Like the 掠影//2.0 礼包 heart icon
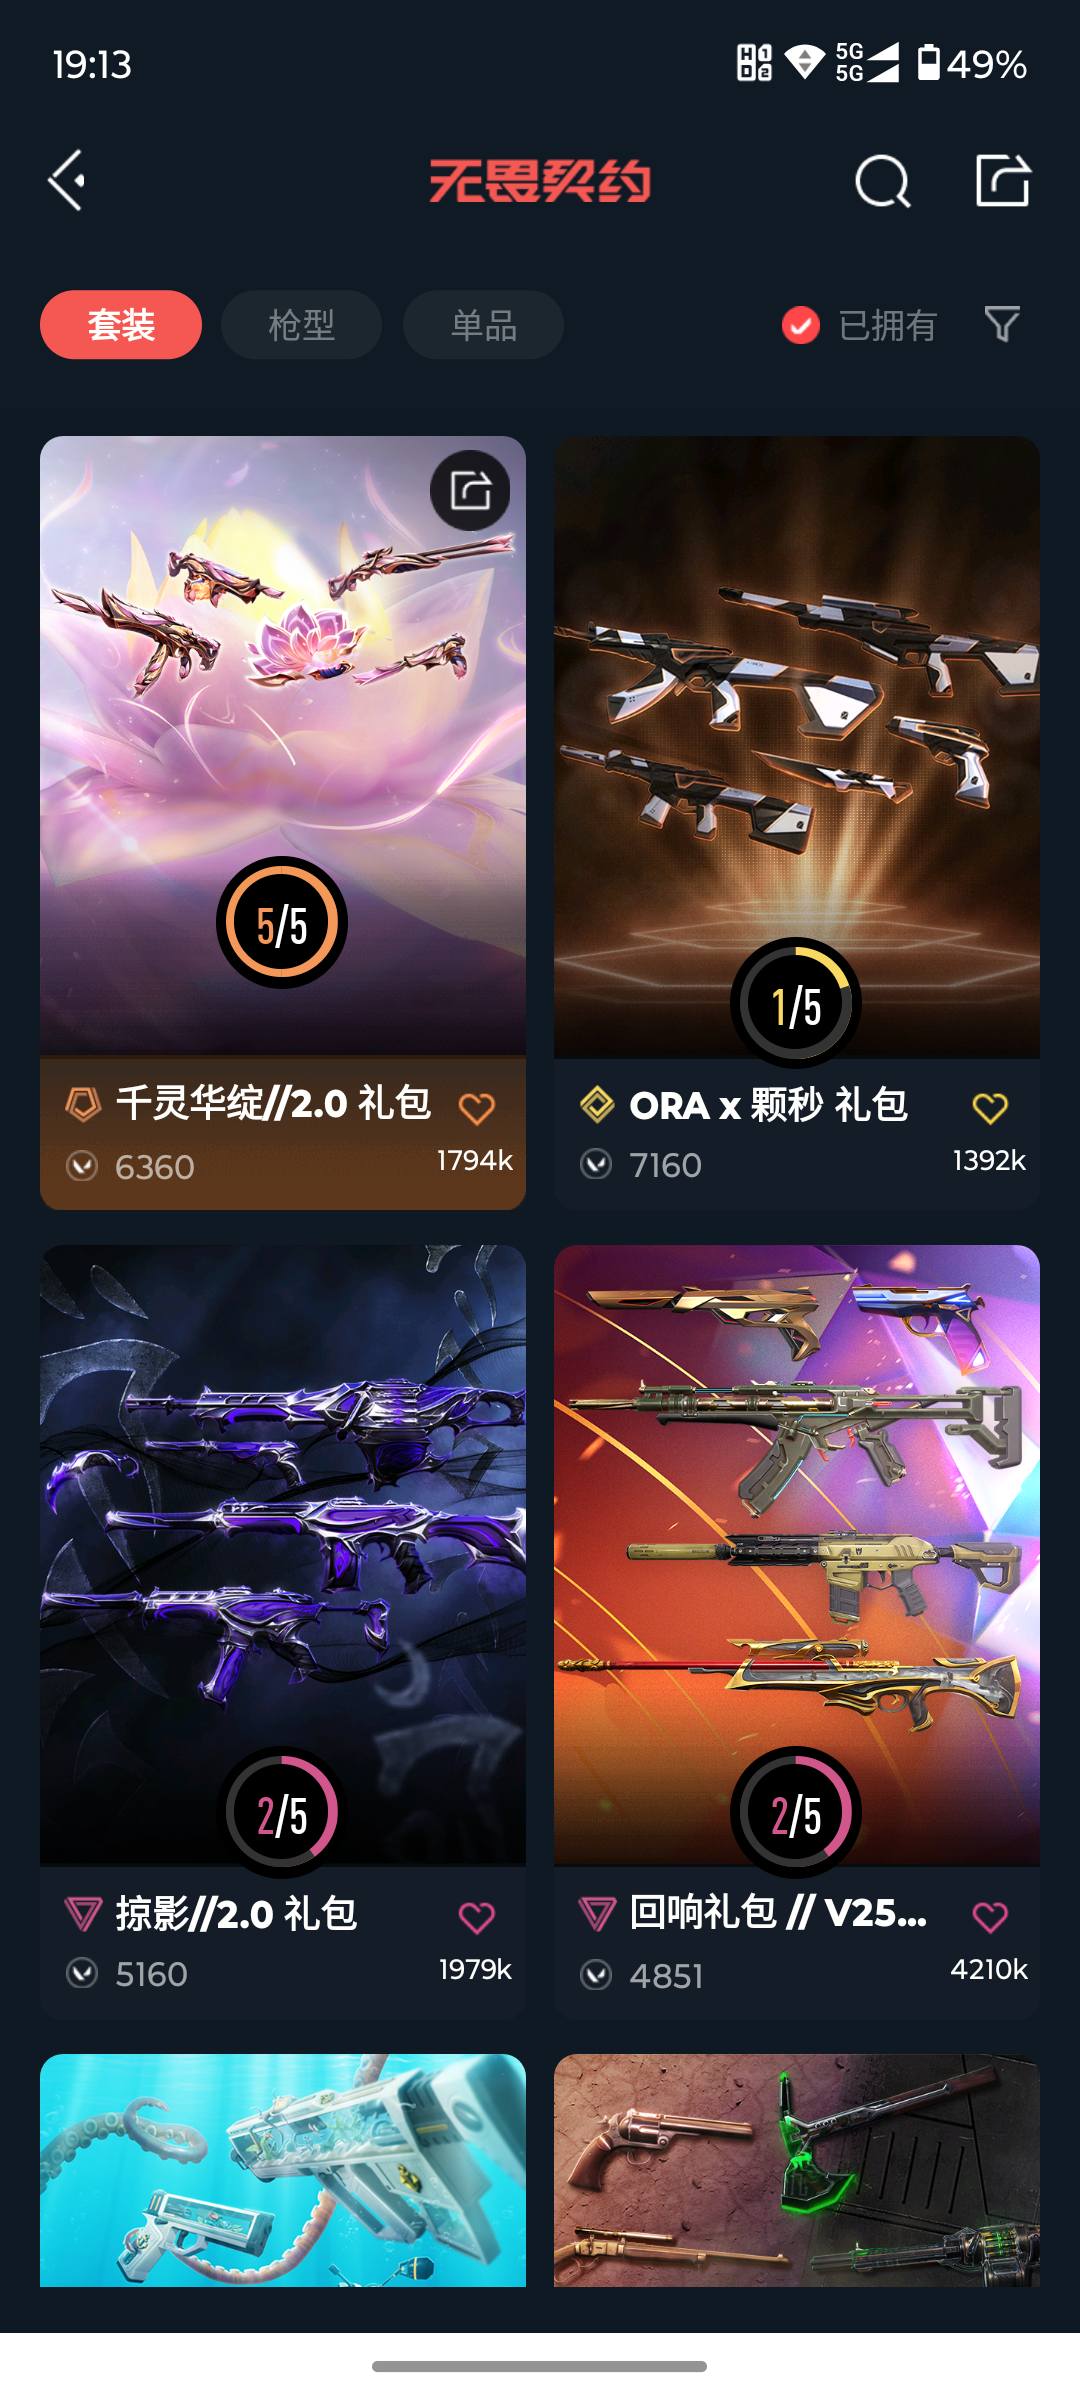 [476, 1917]
